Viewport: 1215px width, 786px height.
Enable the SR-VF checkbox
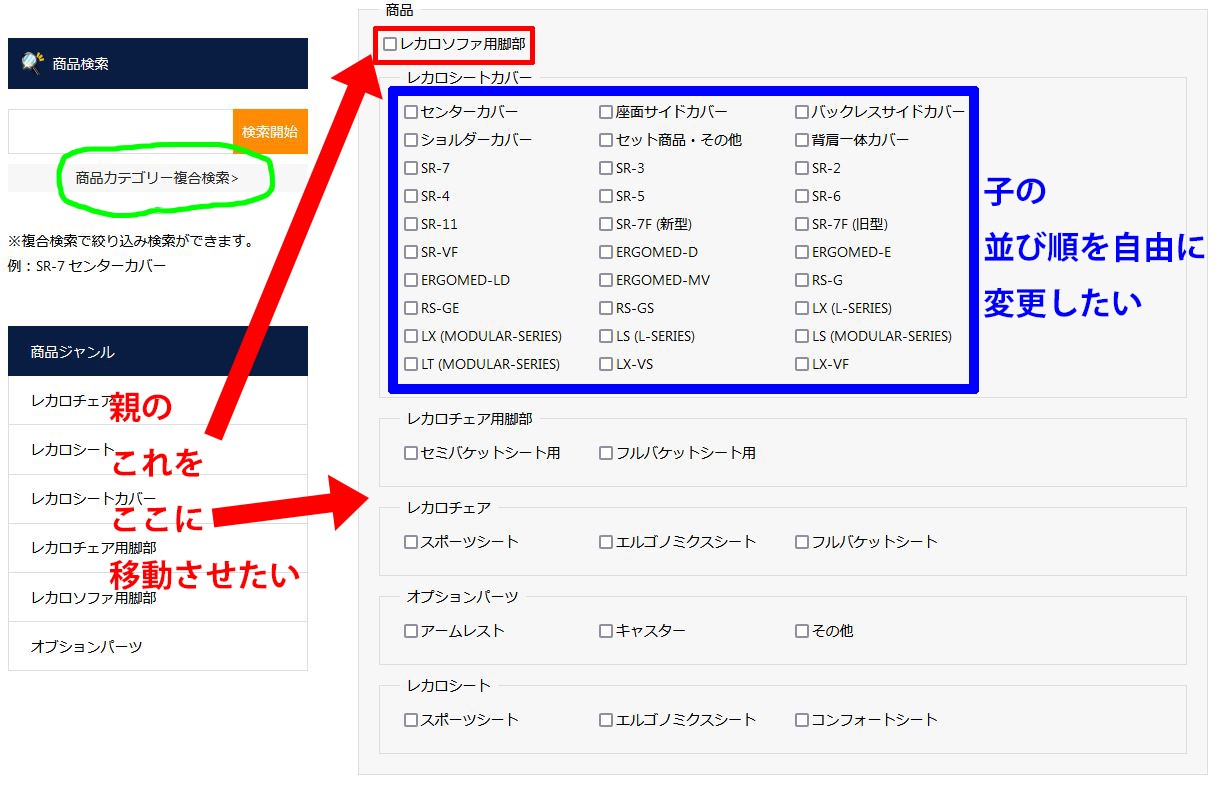[411, 252]
